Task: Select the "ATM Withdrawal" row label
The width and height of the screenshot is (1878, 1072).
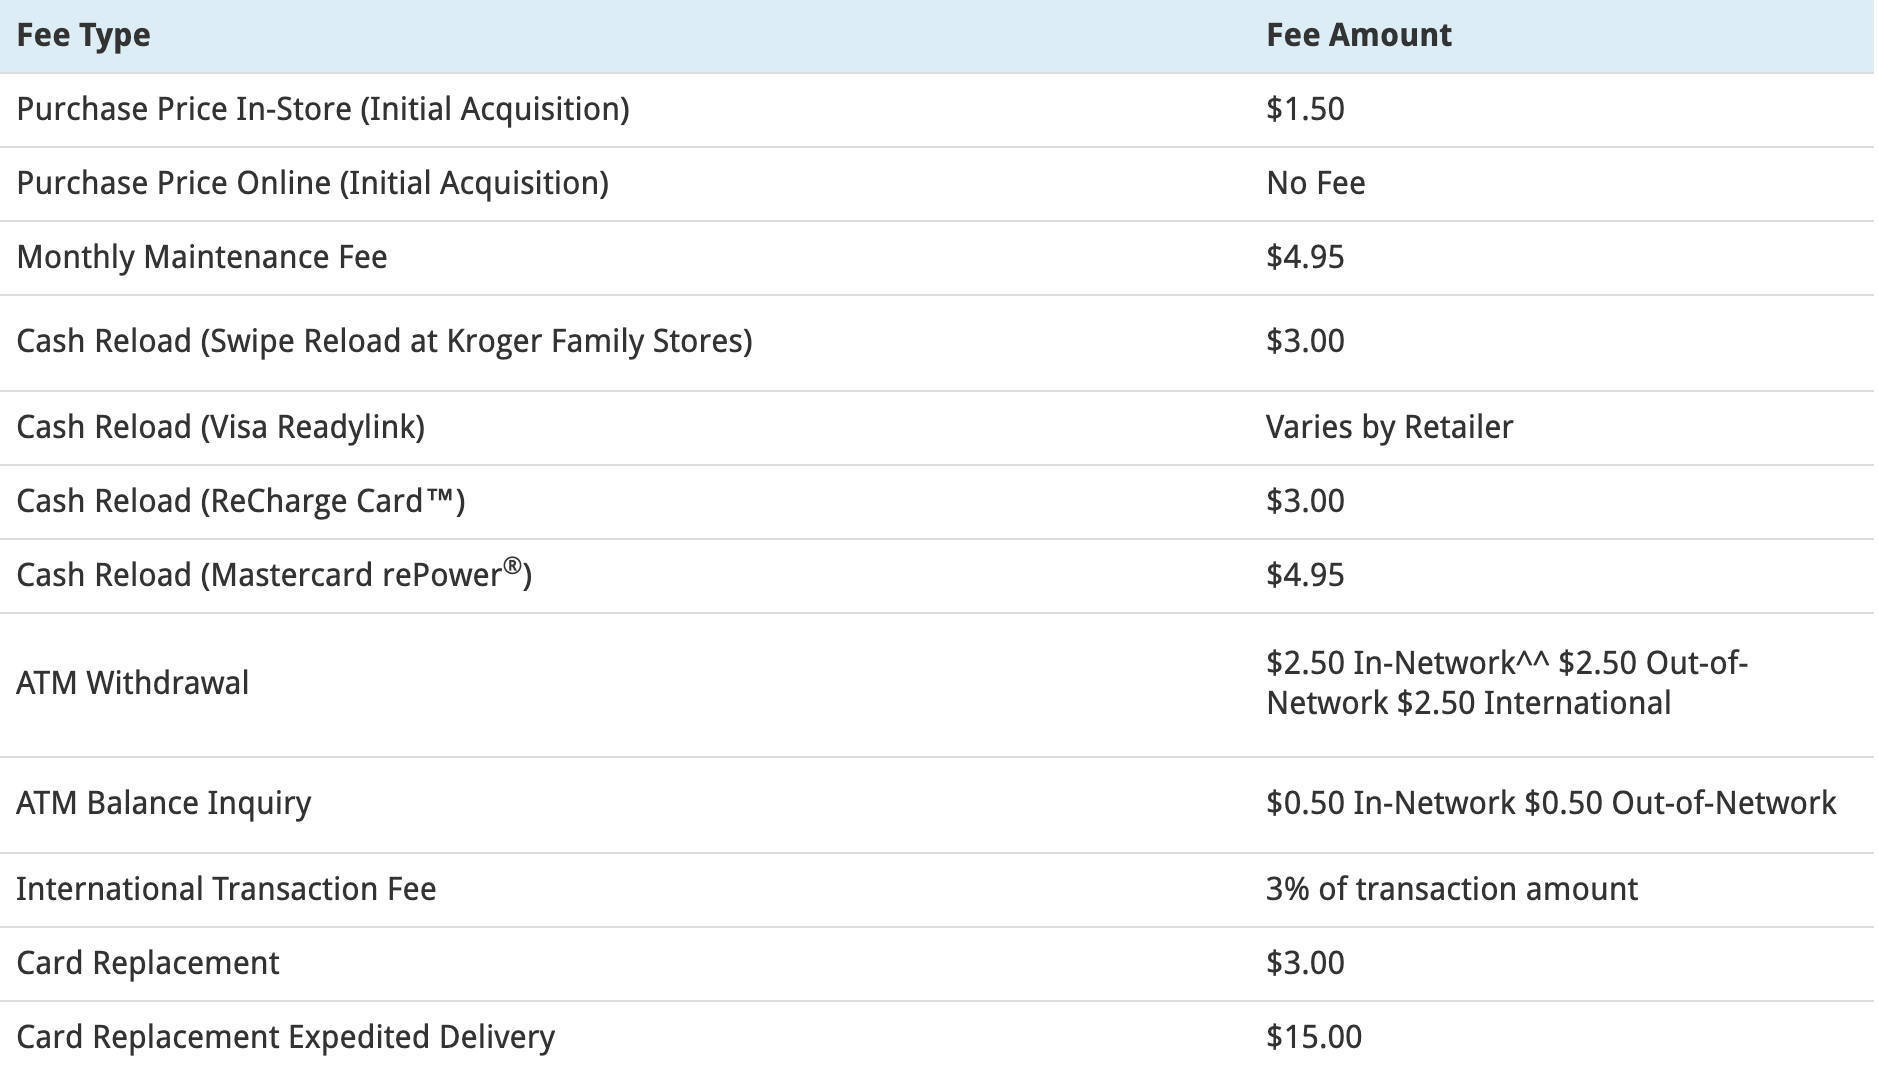Action: coord(133,683)
